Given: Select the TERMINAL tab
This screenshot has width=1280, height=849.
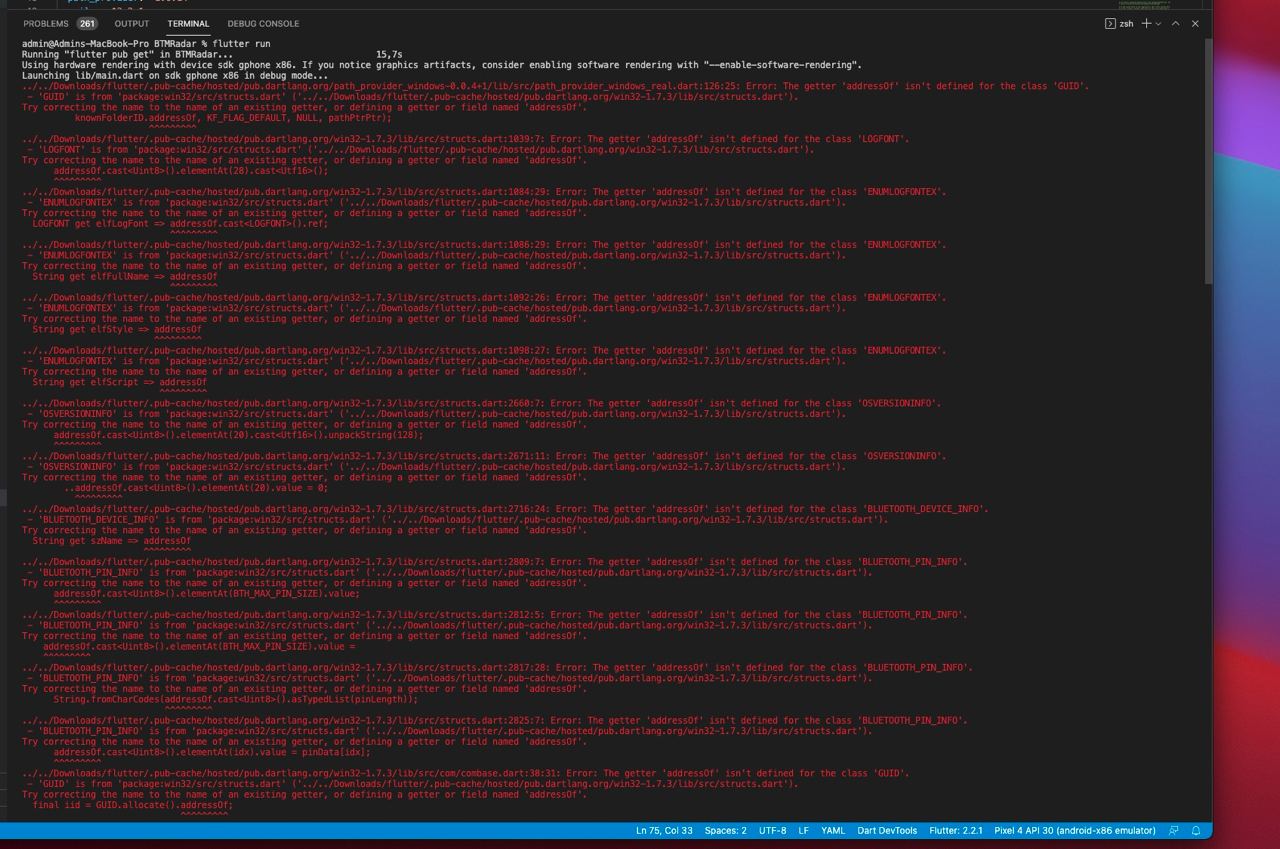Looking at the screenshot, I should tap(188, 23).
